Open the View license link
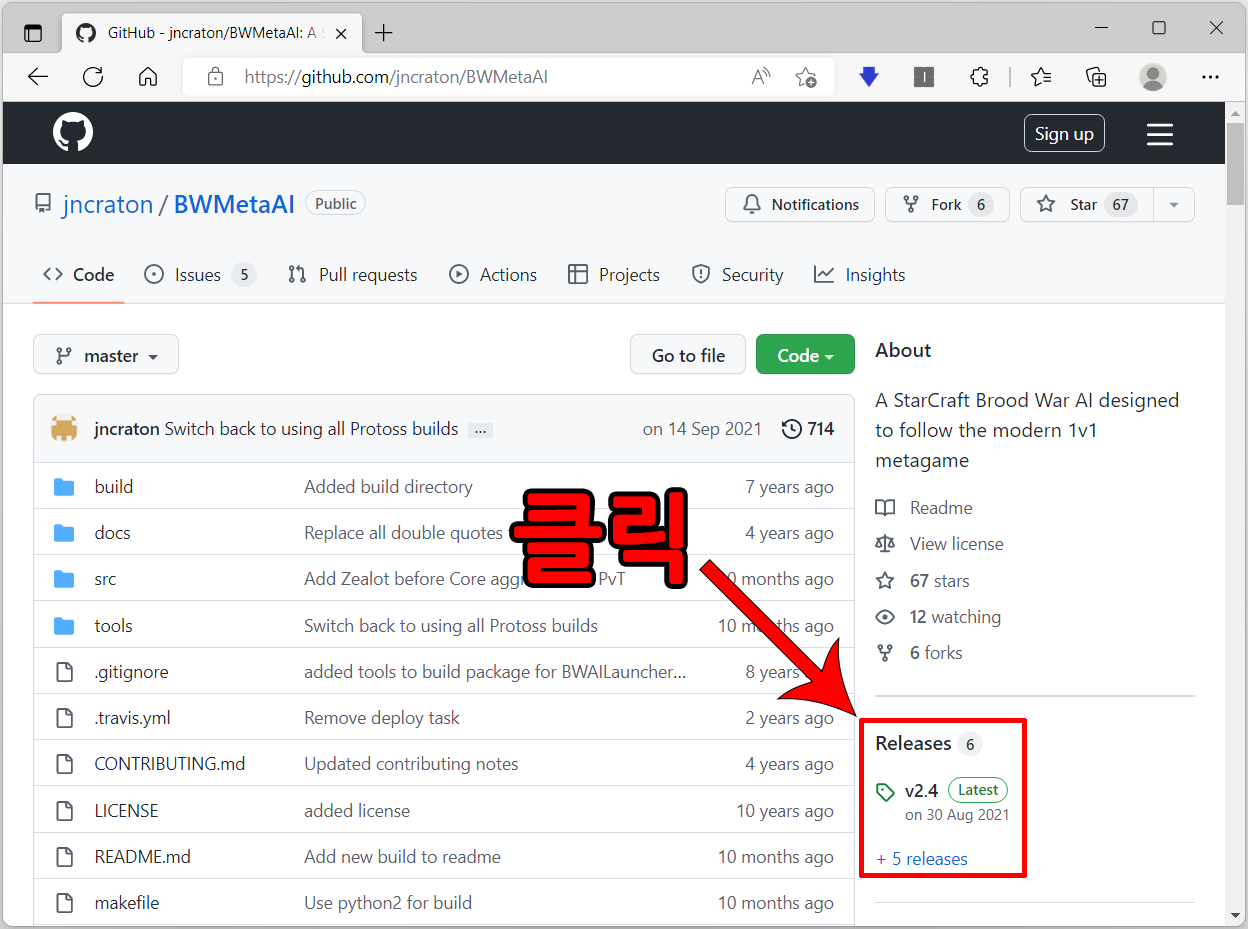This screenshot has height=929, width=1248. click(956, 544)
